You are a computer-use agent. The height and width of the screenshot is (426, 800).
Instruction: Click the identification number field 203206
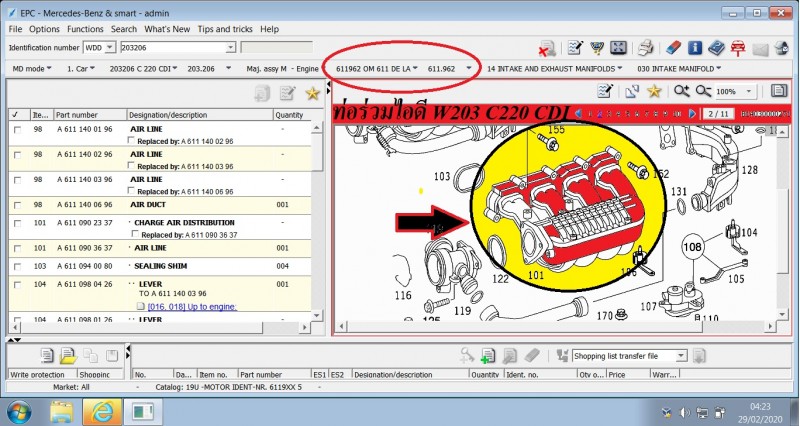coord(178,47)
